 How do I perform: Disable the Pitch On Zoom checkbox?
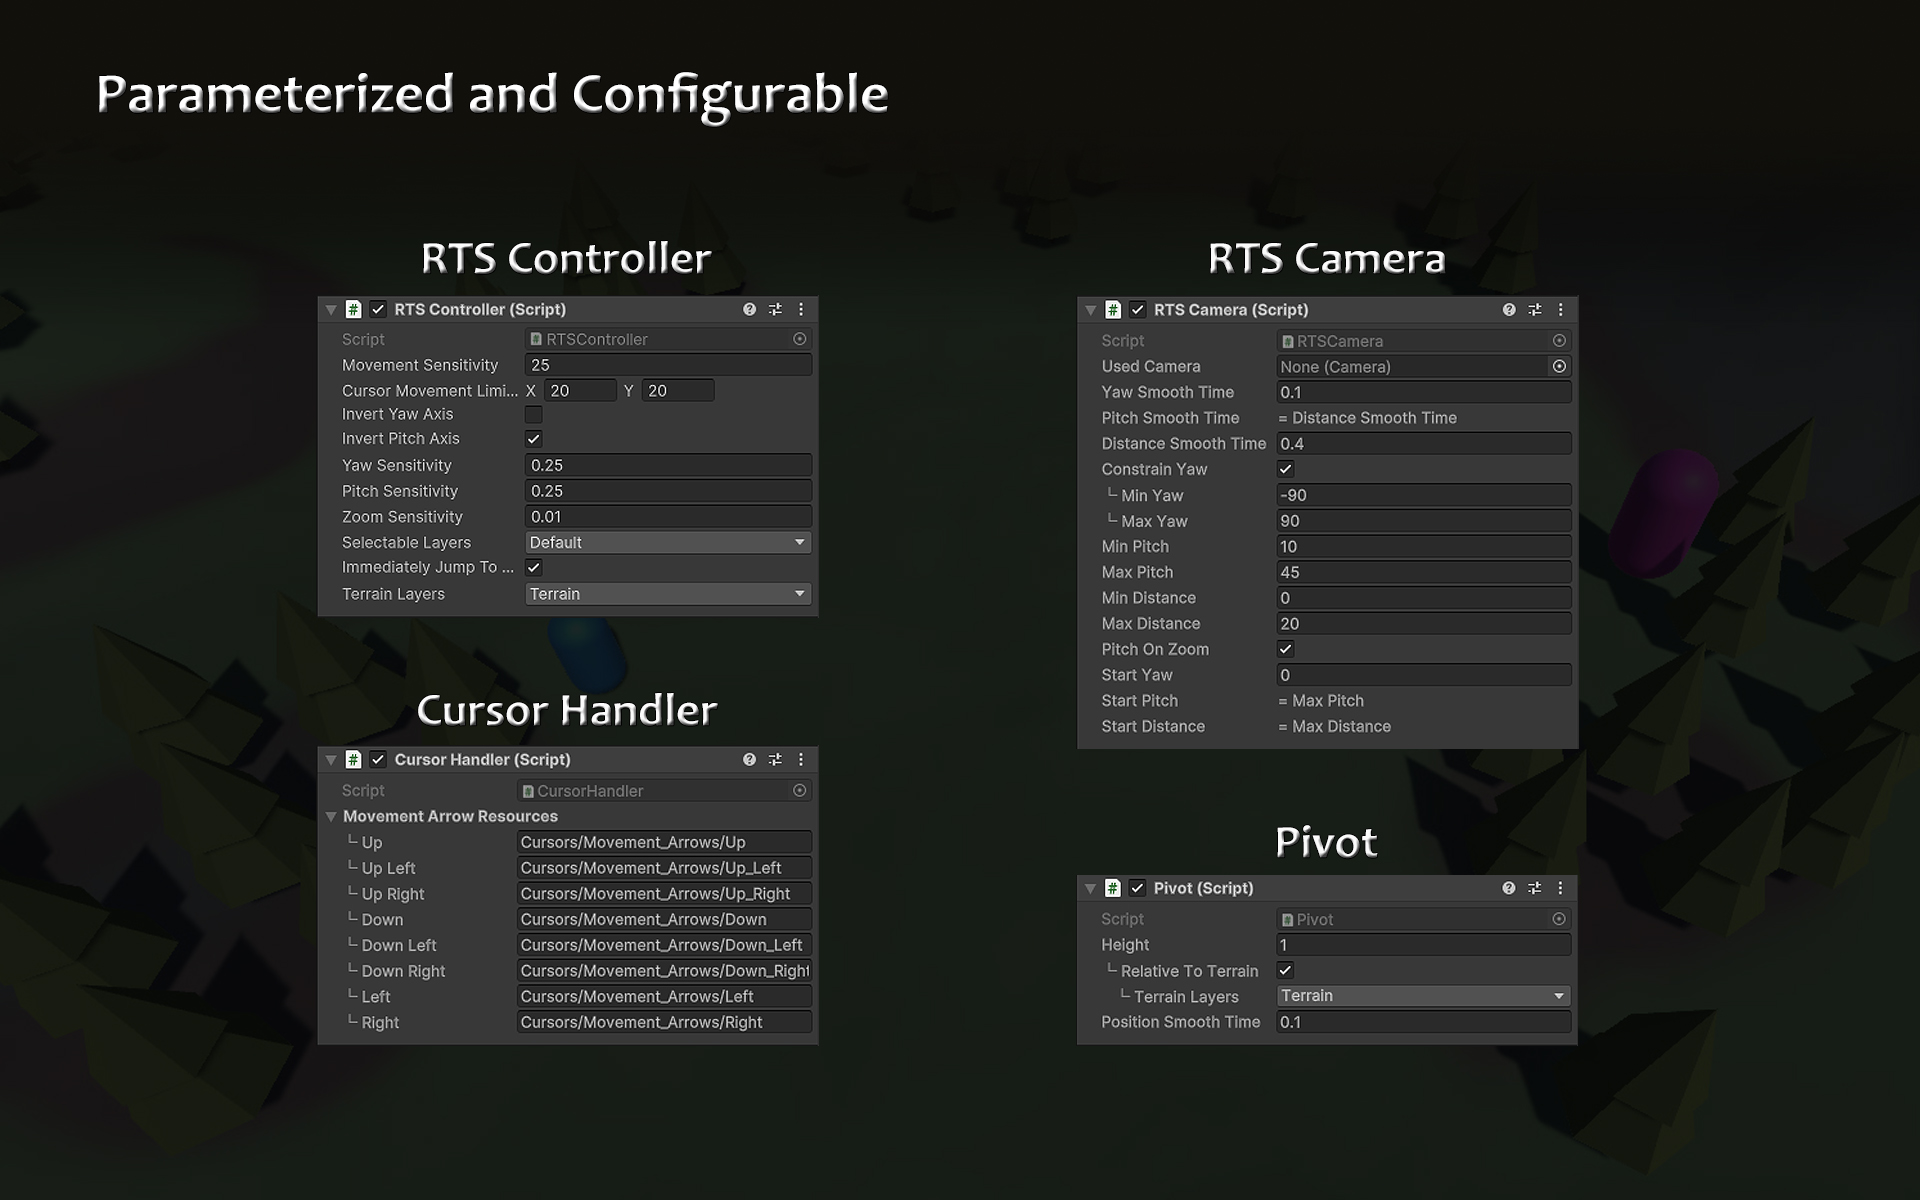[x=1286, y=649]
